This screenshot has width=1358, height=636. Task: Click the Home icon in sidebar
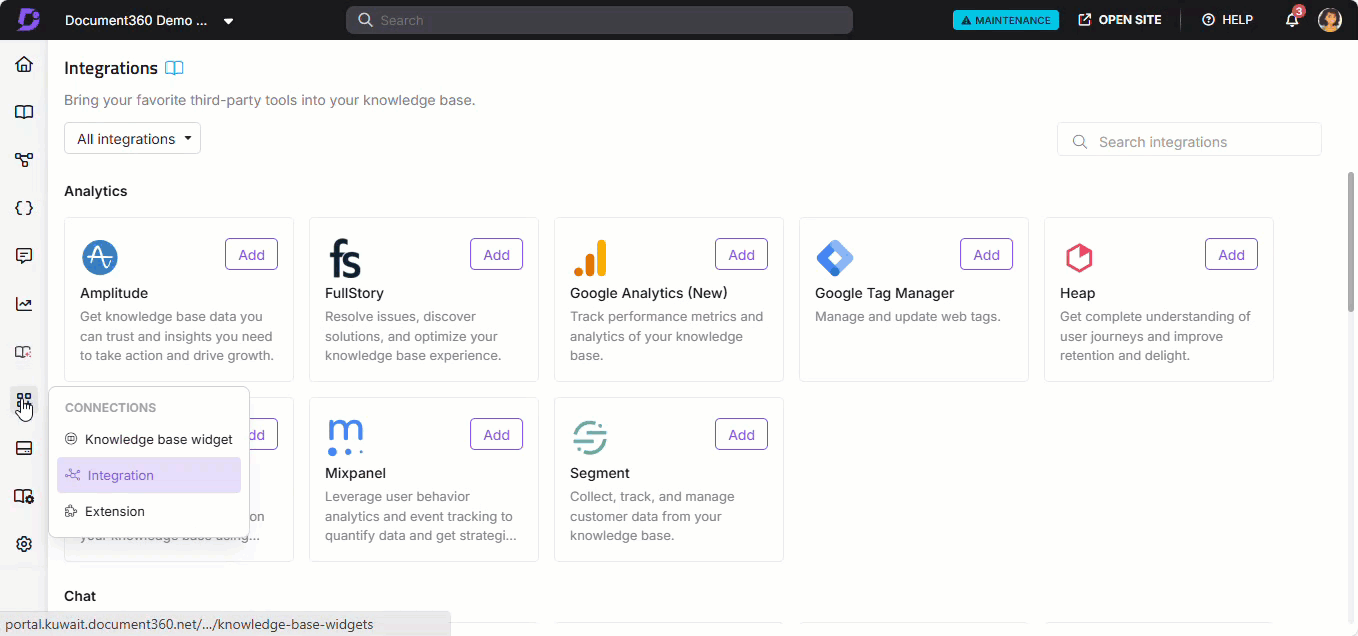click(24, 65)
